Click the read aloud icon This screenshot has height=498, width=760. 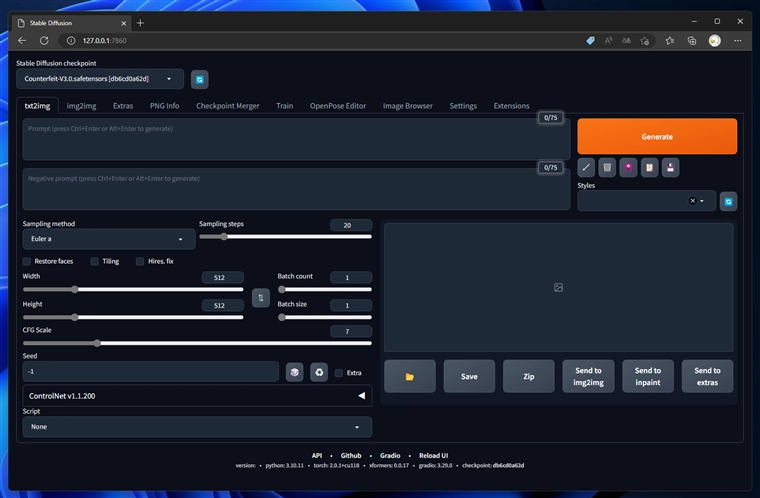[608, 41]
